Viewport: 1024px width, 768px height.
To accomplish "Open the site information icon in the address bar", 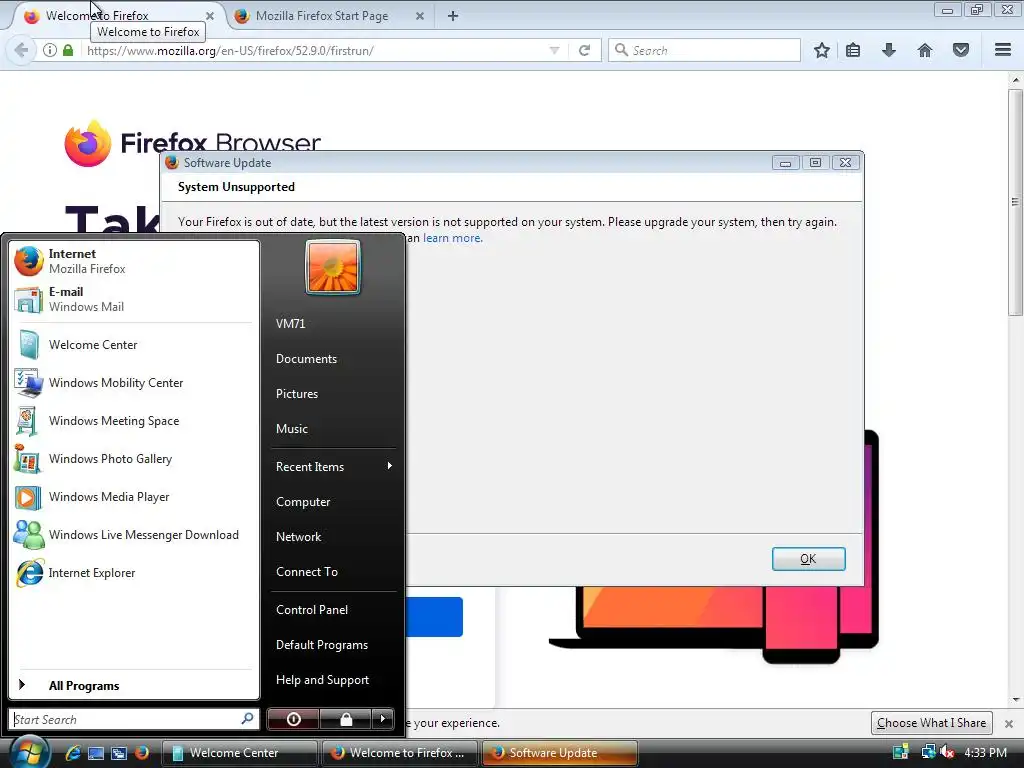I will click(x=50, y=50).
